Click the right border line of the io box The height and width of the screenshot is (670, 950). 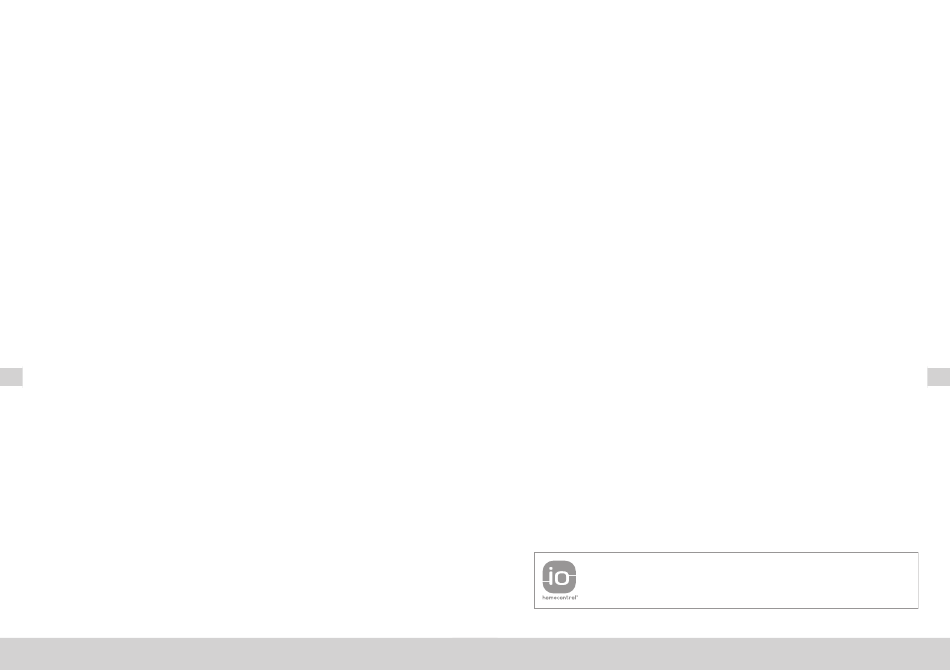[918, 580]
